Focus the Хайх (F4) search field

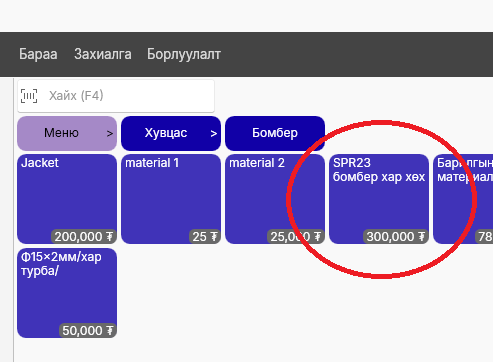pyautogui.click(x=116, y=96)
